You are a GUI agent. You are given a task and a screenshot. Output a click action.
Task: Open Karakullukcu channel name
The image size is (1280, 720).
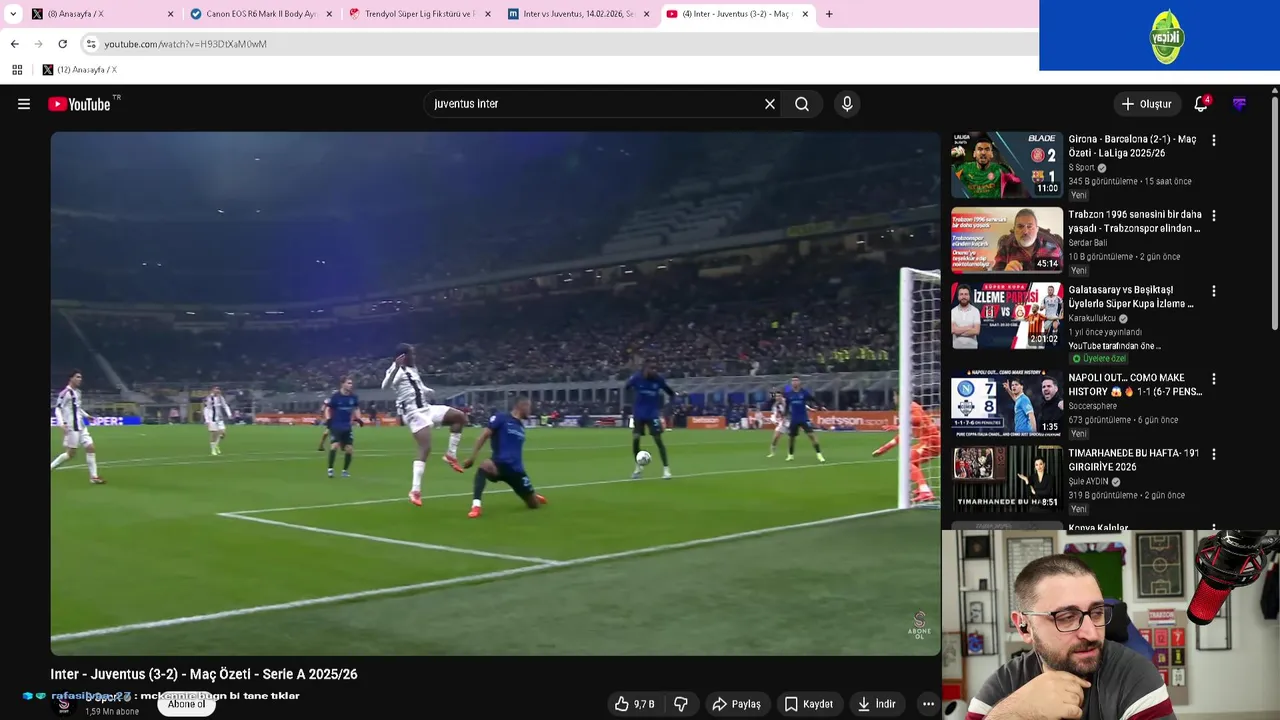1092,318
